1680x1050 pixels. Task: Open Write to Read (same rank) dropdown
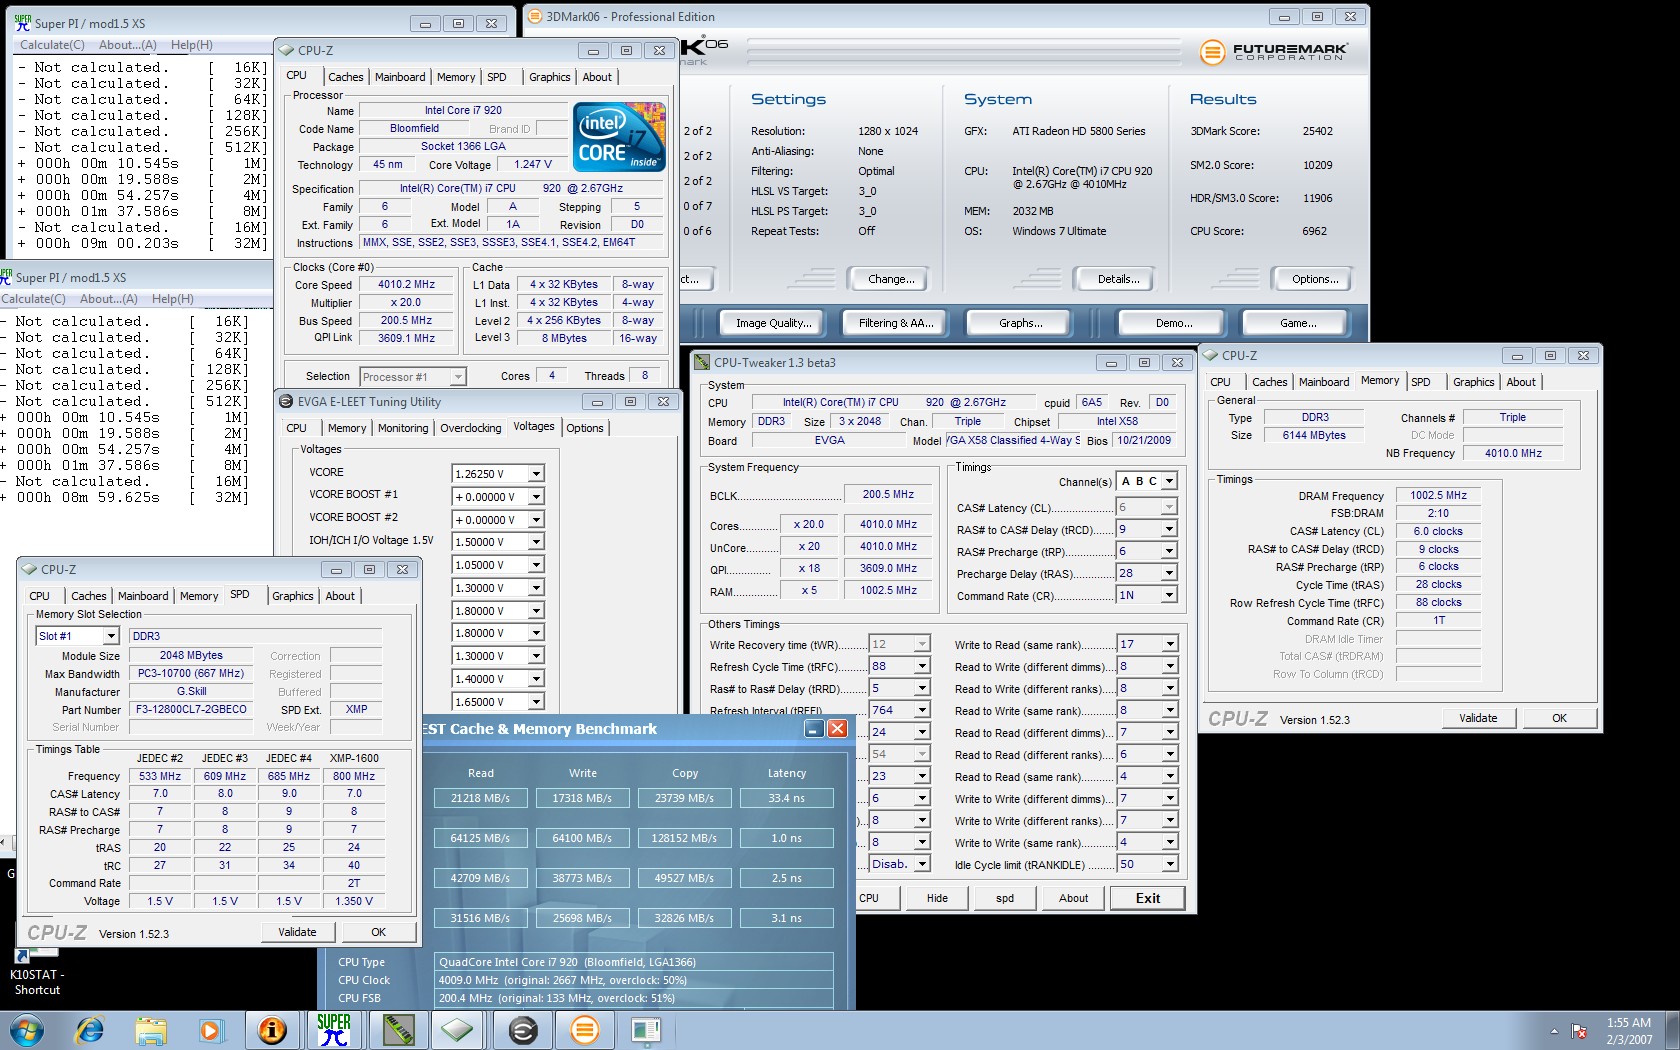[1170, 644]
